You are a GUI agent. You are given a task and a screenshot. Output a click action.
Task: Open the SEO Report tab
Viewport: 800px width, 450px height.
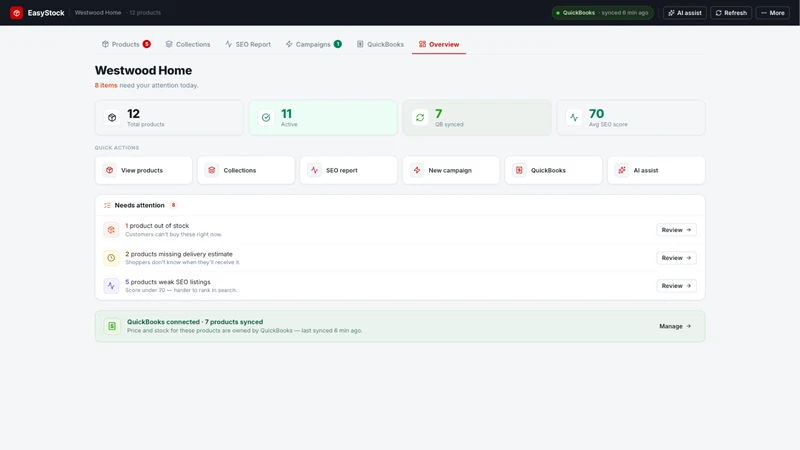(248, 44)
